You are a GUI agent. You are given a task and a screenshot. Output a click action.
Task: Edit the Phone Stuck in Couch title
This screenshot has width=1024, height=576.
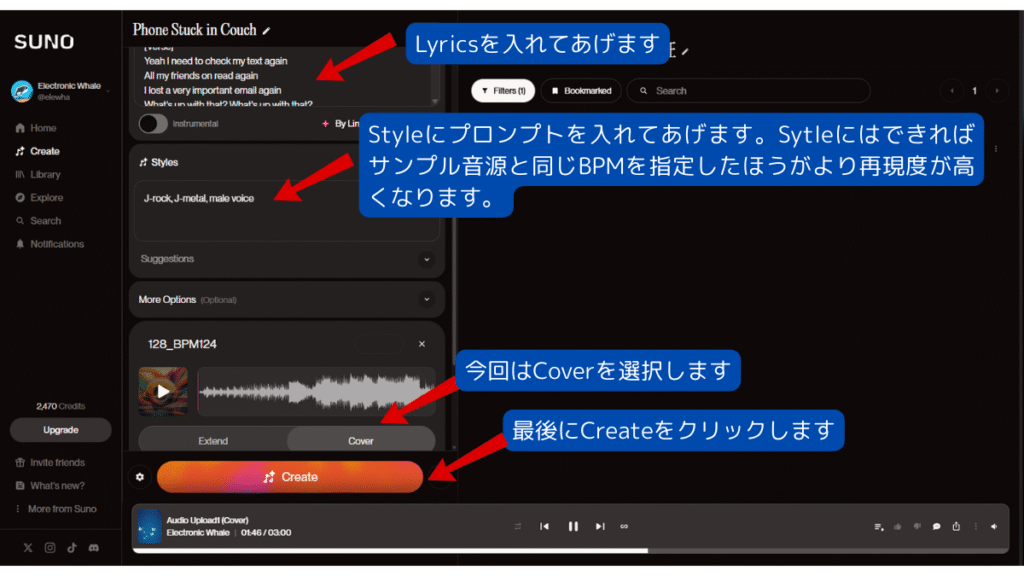pos(266,31)
